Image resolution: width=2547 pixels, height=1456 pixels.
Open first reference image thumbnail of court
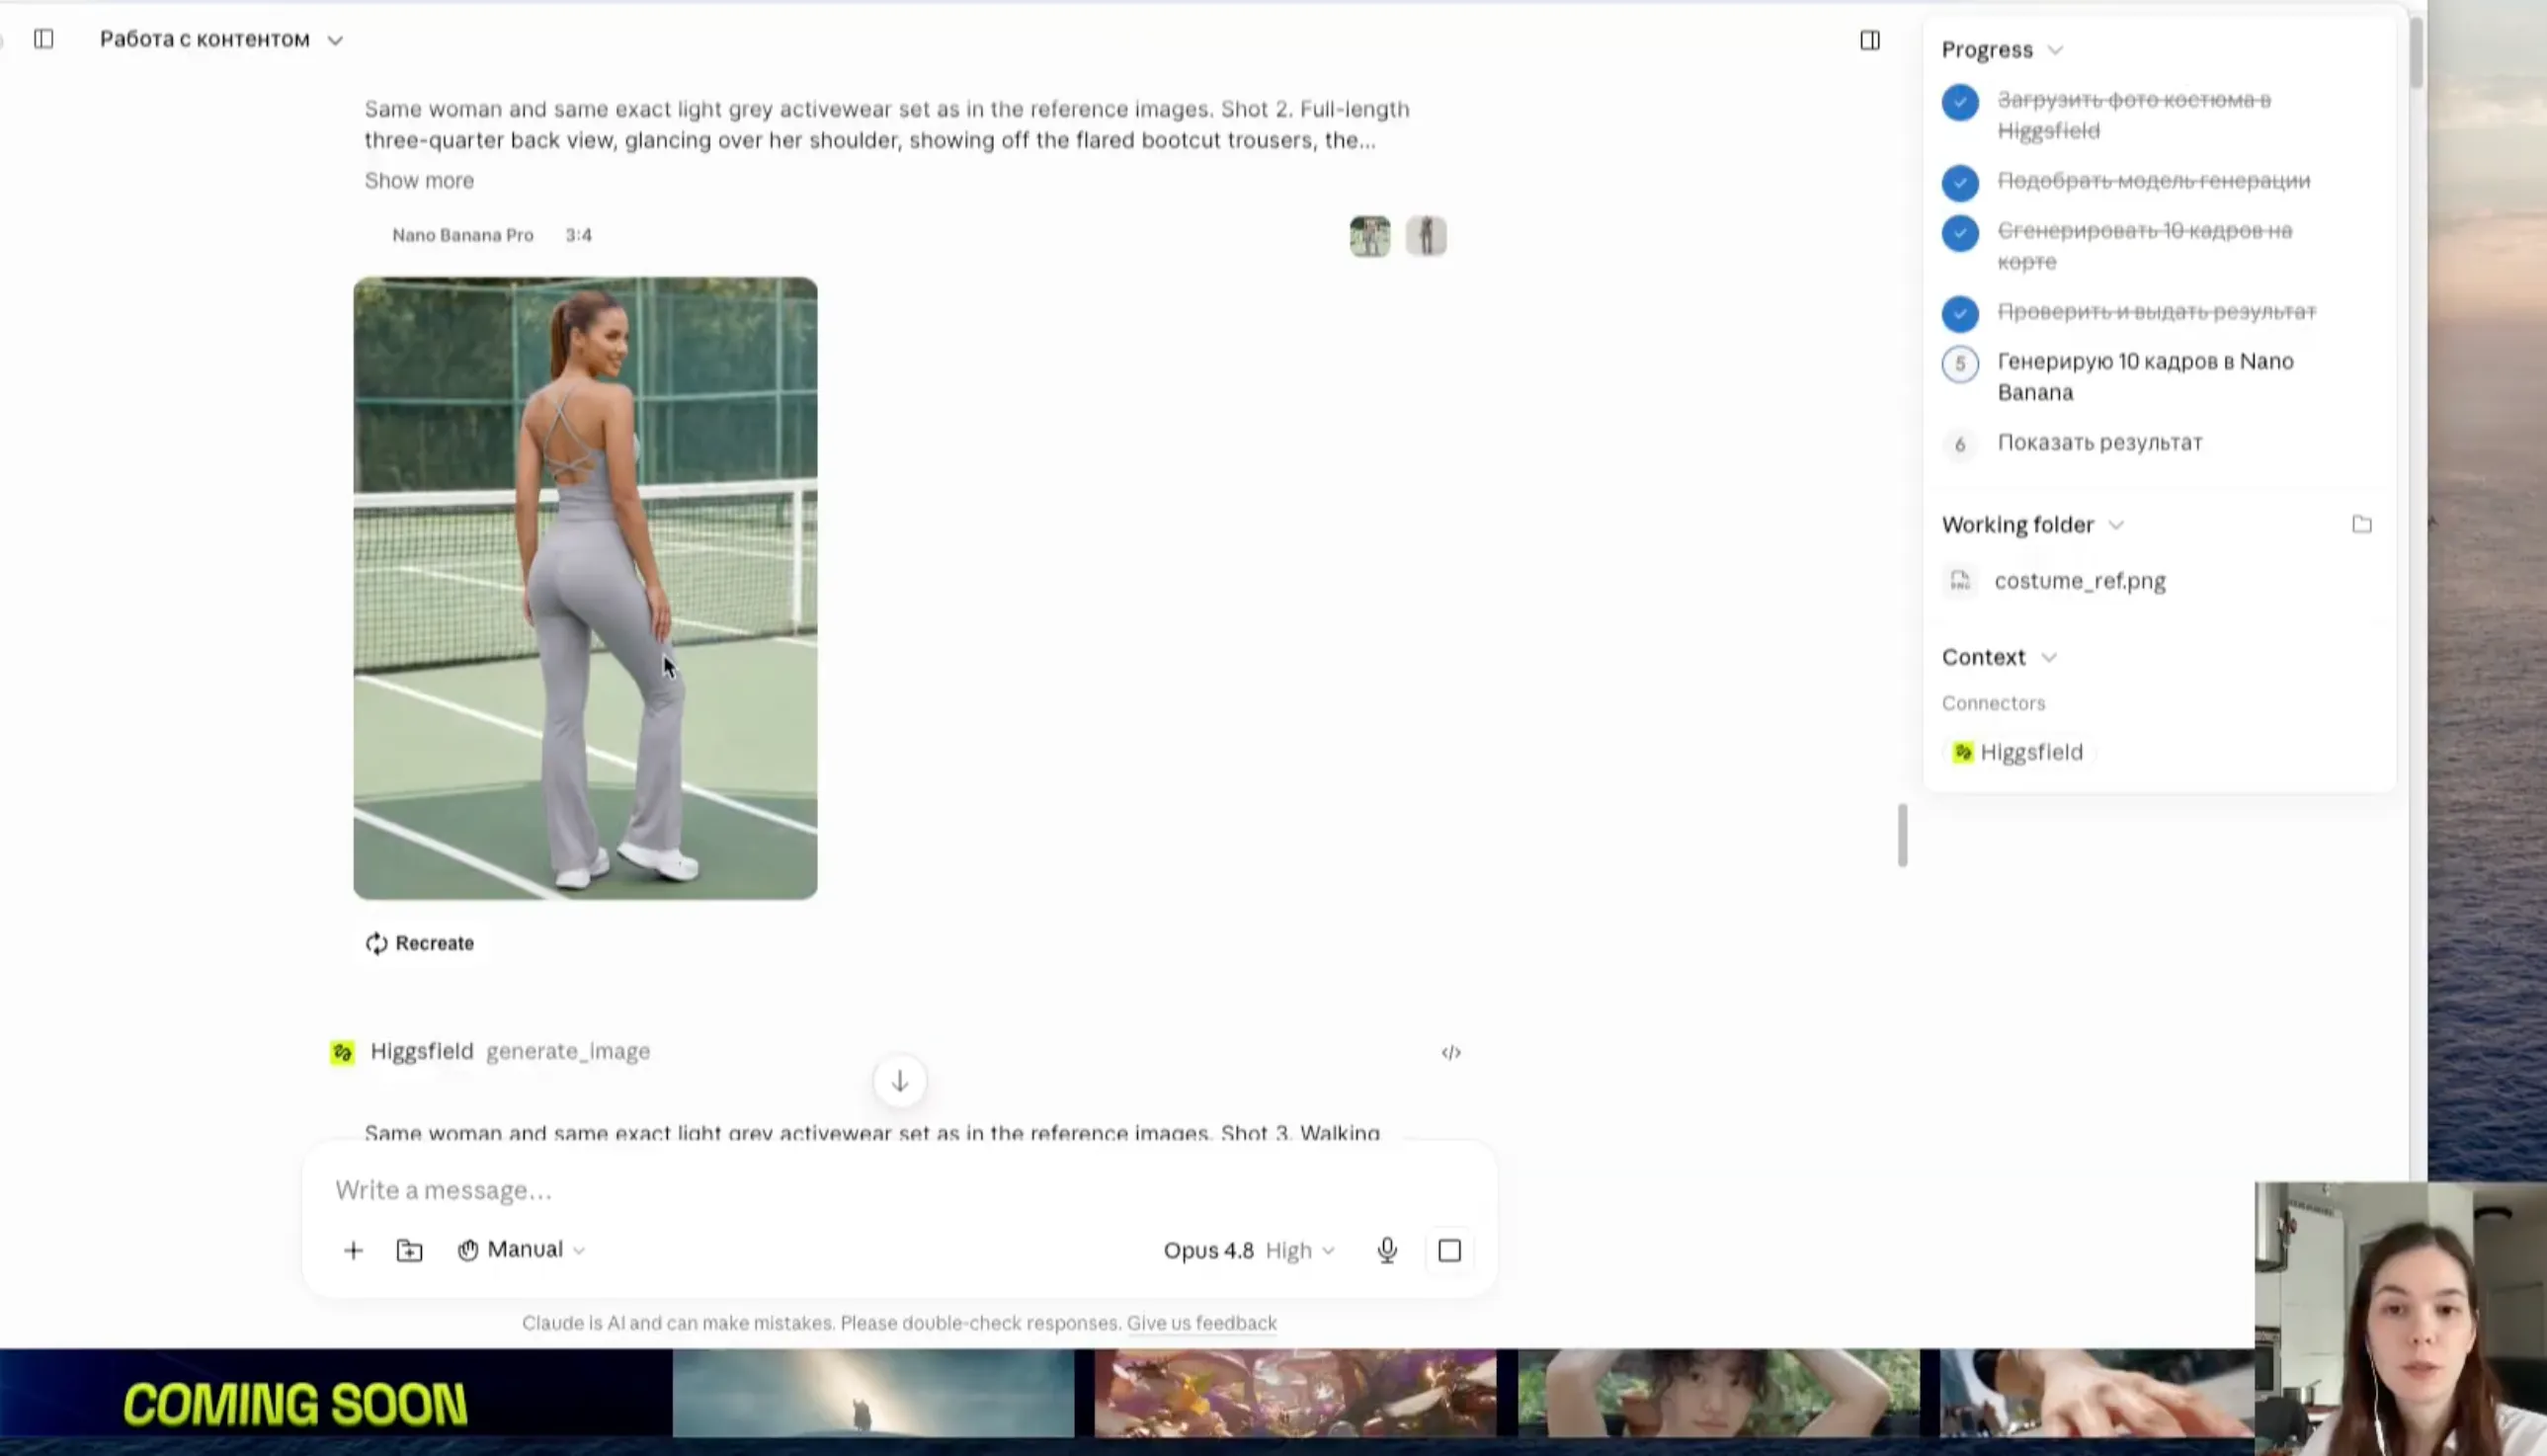[1369, 236]
